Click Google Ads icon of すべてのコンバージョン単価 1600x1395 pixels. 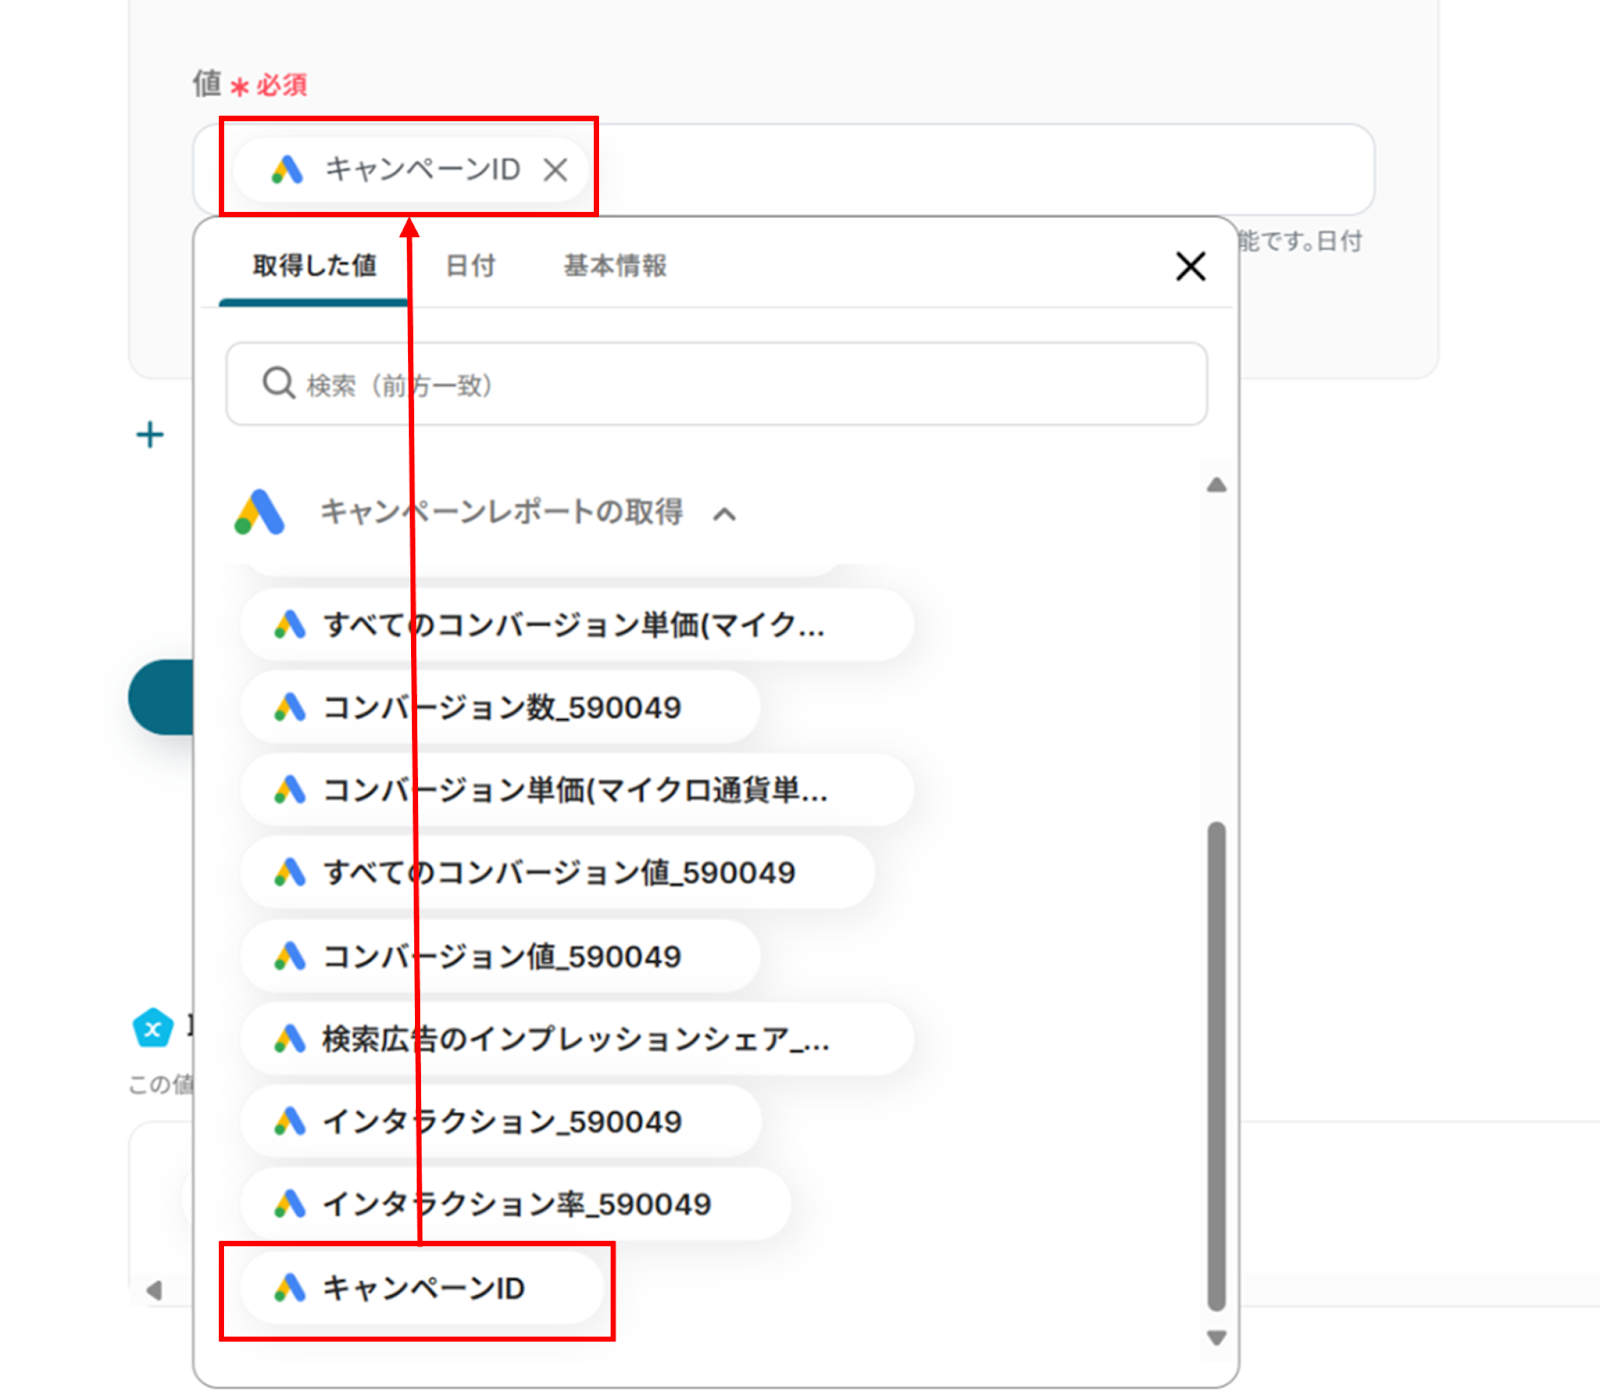(290, 625)
